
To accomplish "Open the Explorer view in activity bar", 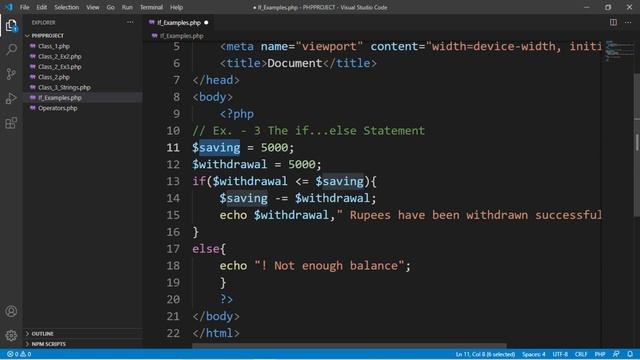I will tap(11, 26).
